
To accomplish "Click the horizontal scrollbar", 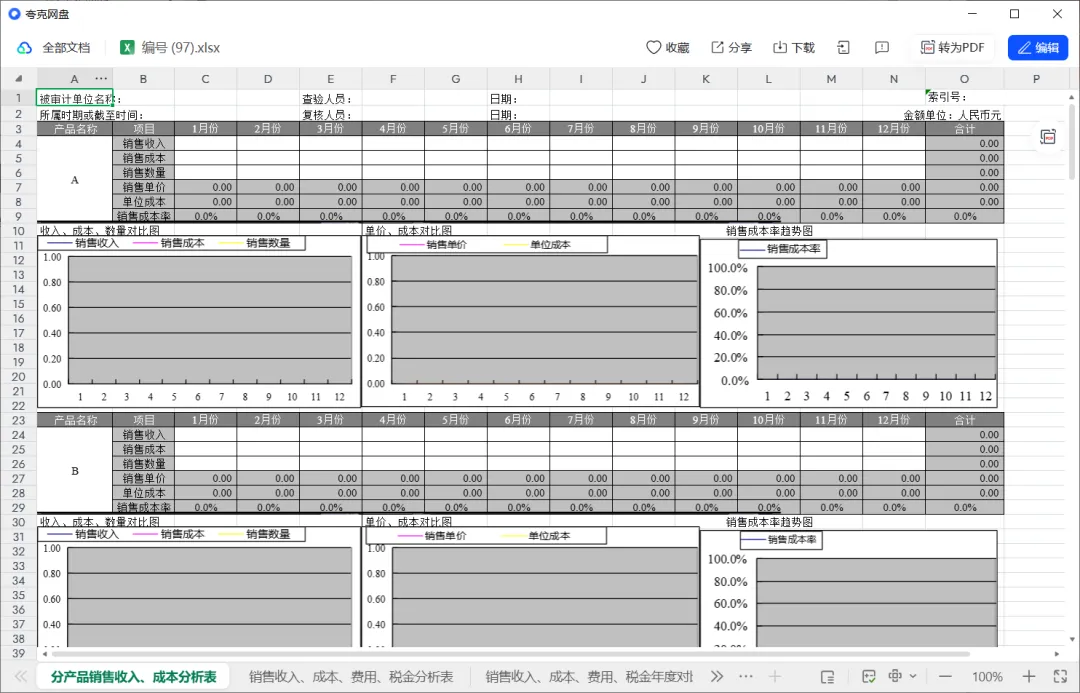I will coord(511,654).
